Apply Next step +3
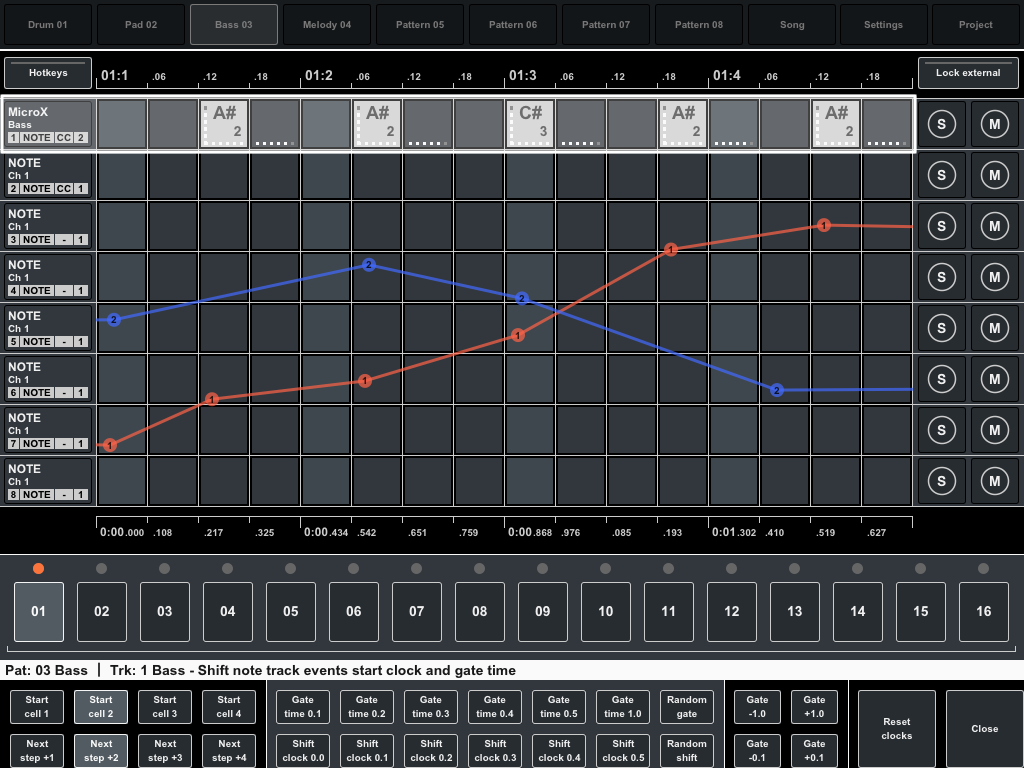 pyautogui.click(x=164, y=751)
